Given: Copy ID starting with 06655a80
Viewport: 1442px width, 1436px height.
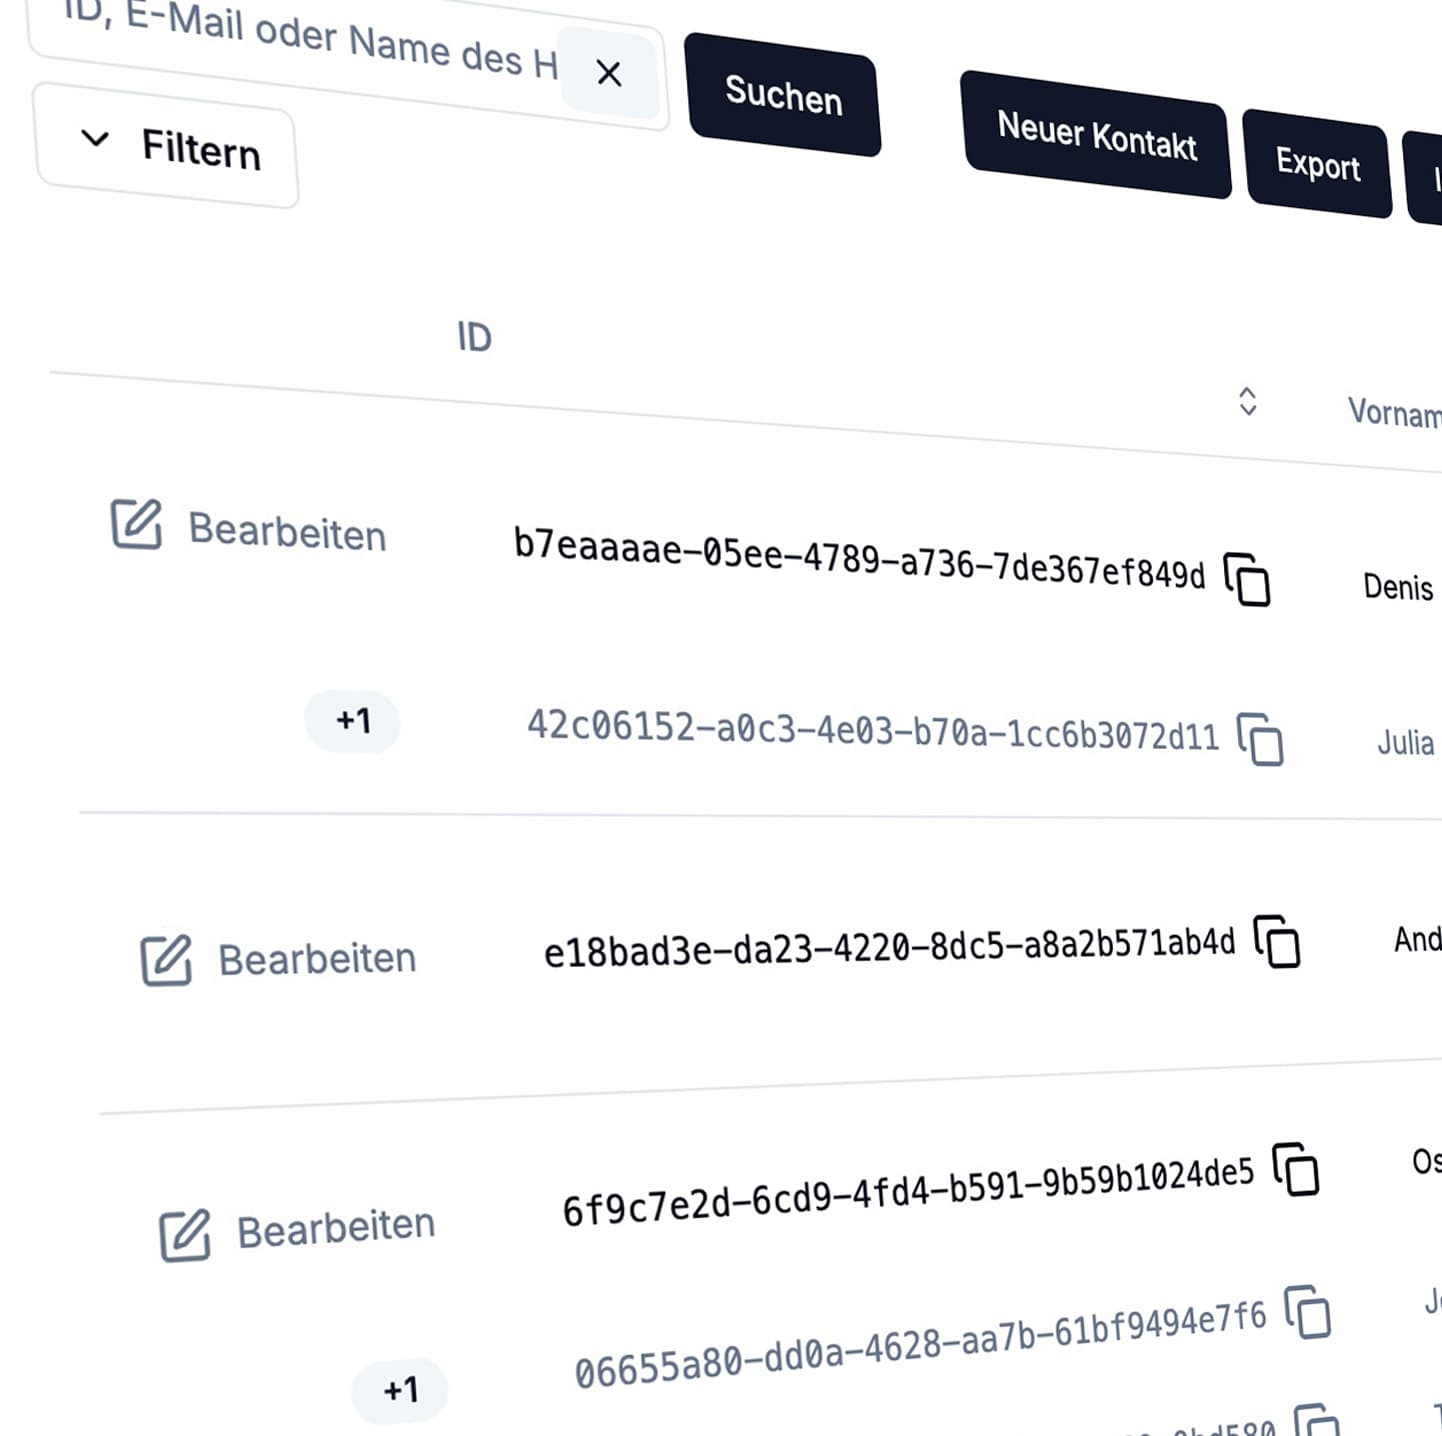Looking at the screenshot, I should click(x=1308, y=1311).
